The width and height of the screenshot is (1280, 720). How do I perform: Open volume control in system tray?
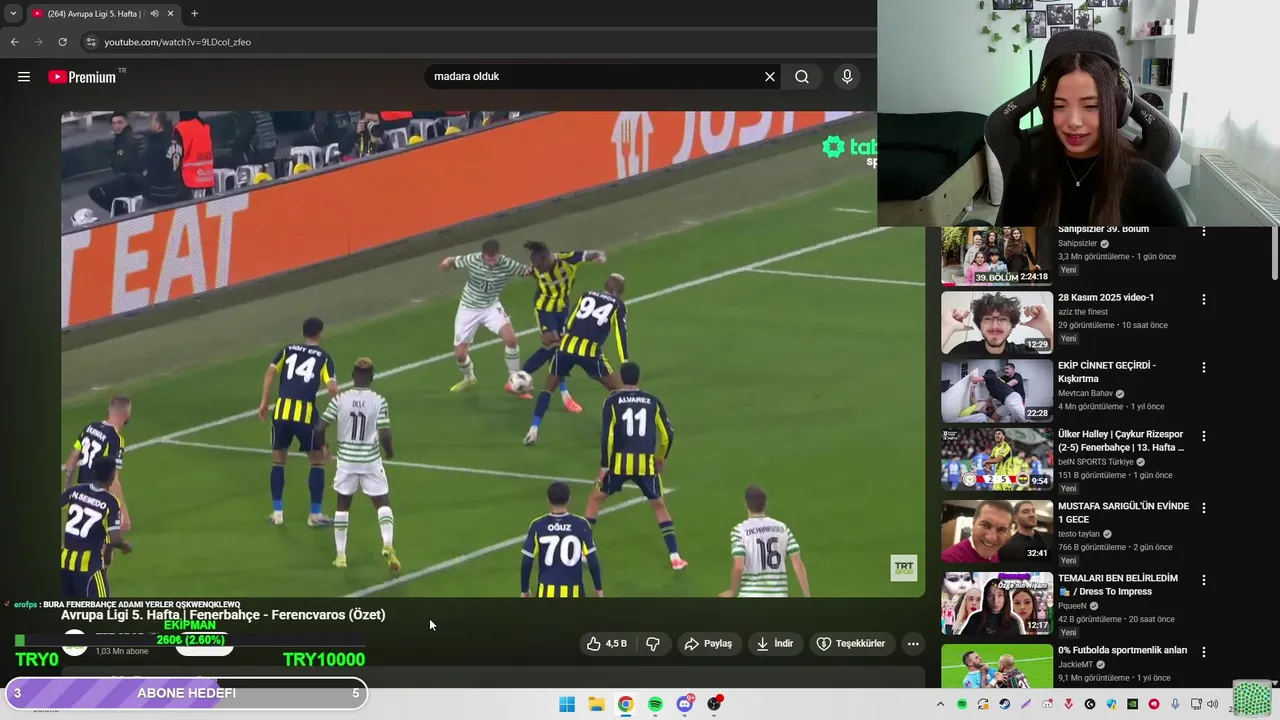coord(1213,704)
